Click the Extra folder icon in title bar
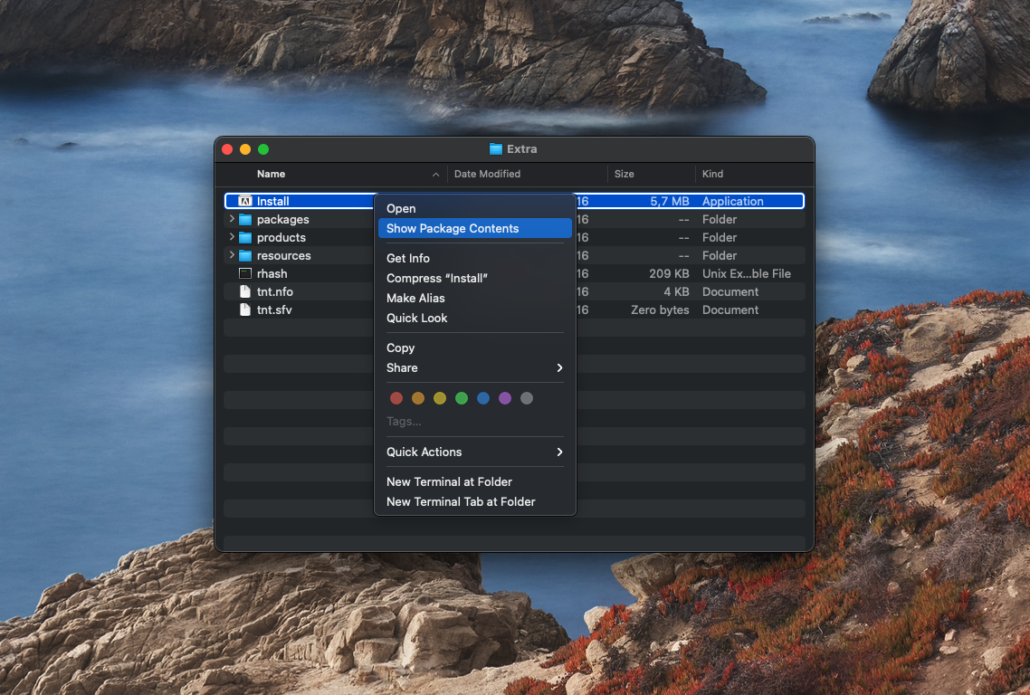Viewport: 1030px width, 695px height. 496,149
